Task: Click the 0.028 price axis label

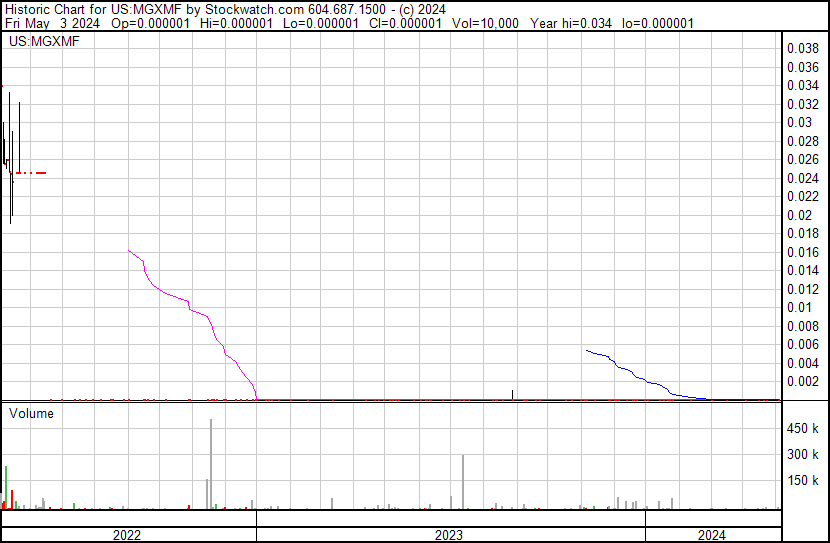Action: [x=802, y=141]
